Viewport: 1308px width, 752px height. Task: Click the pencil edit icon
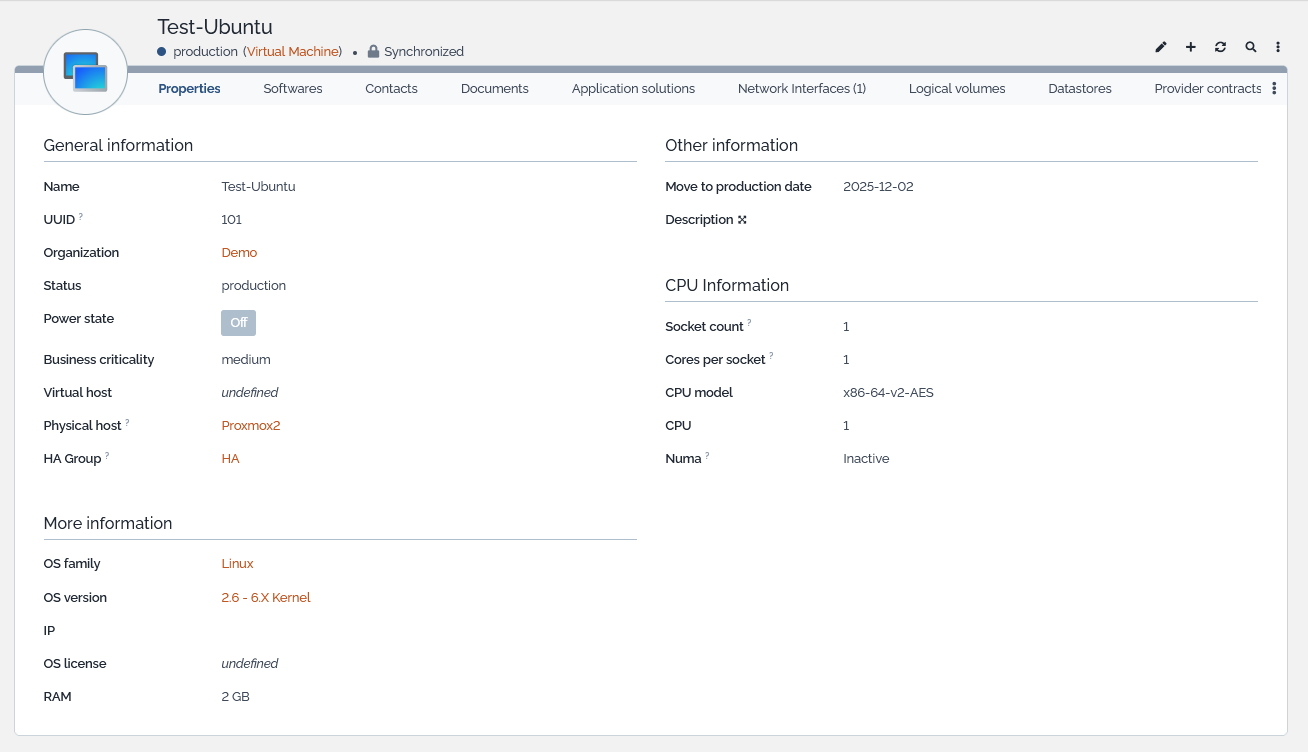pyautogui.click(x=1161, y=47)
